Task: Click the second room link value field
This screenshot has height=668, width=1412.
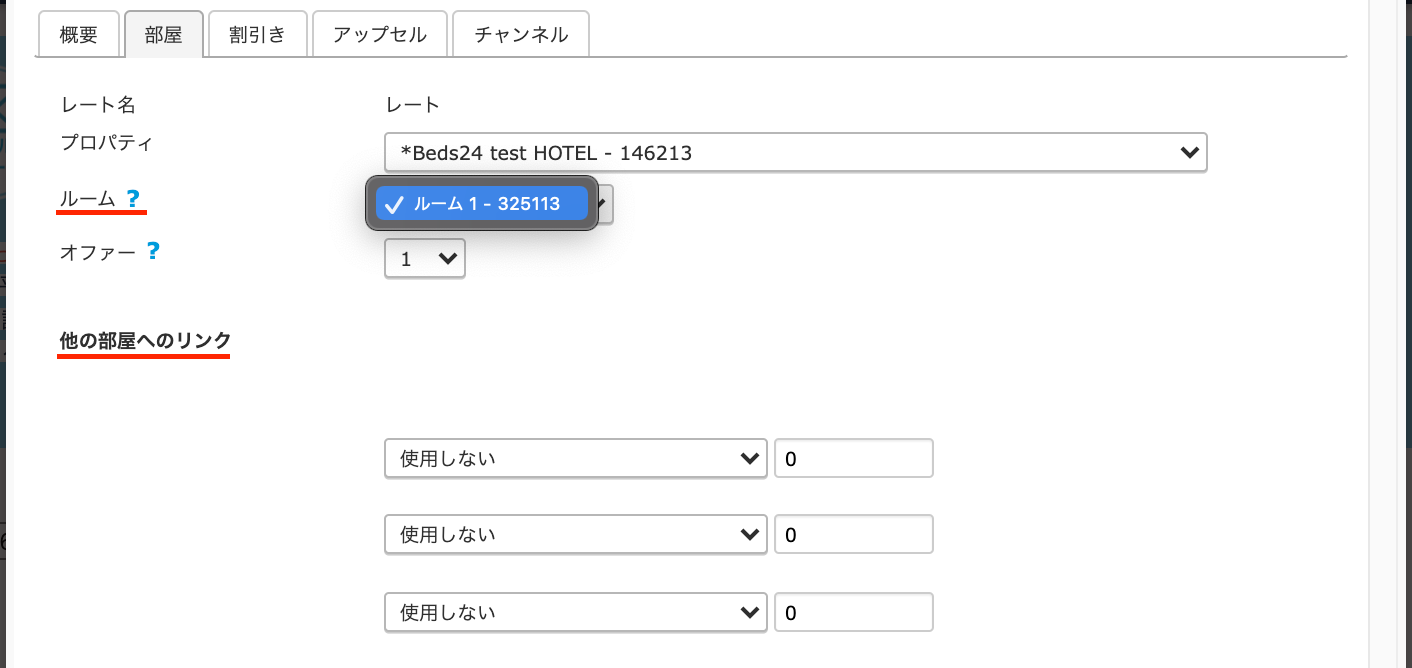Action: [x=853, y=535]
